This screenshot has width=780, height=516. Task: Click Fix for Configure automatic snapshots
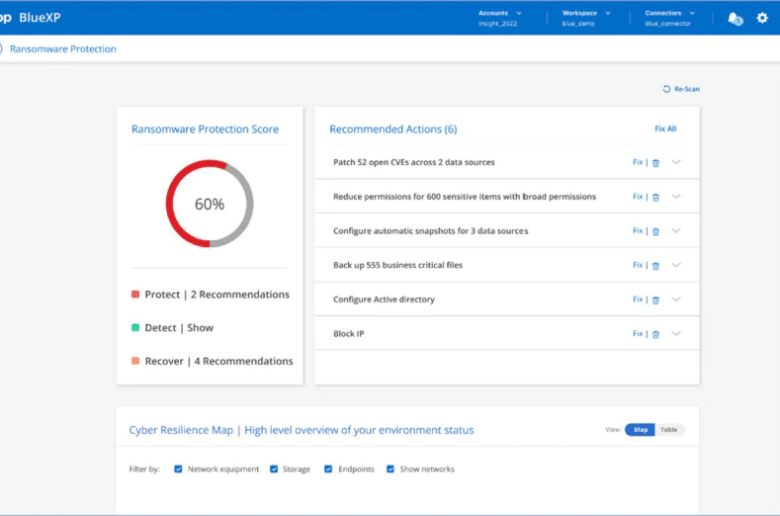pyautogui.click(x=637, y=230)
